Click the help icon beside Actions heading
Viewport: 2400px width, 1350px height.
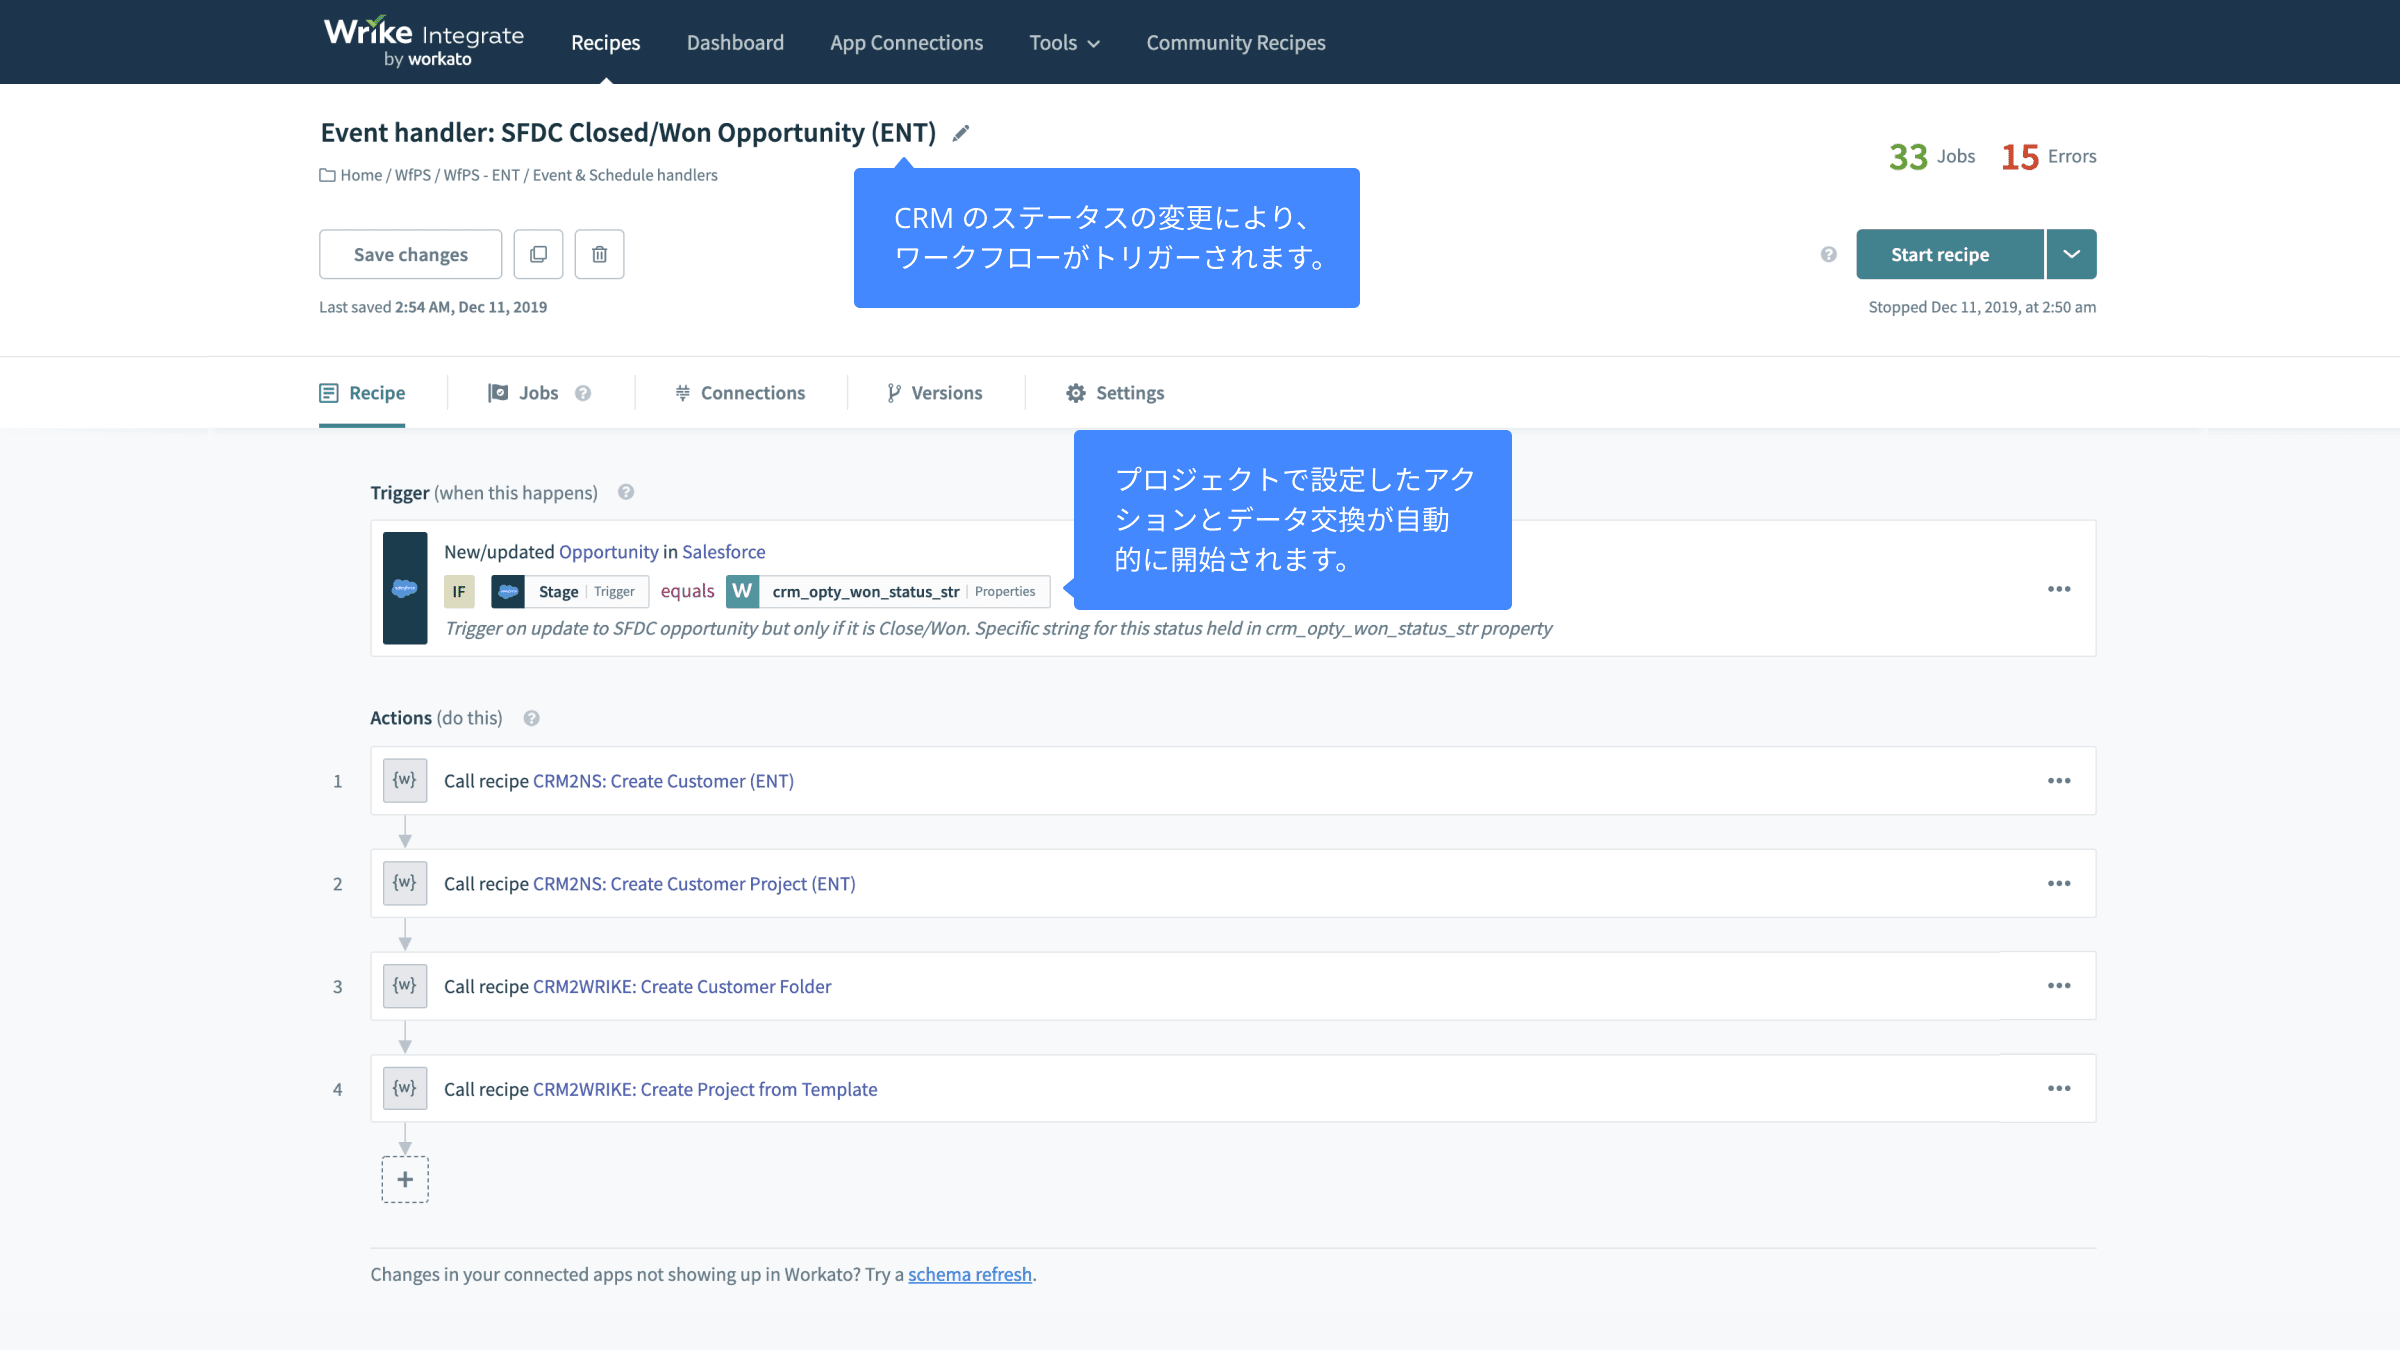click(x=531, y=718)
